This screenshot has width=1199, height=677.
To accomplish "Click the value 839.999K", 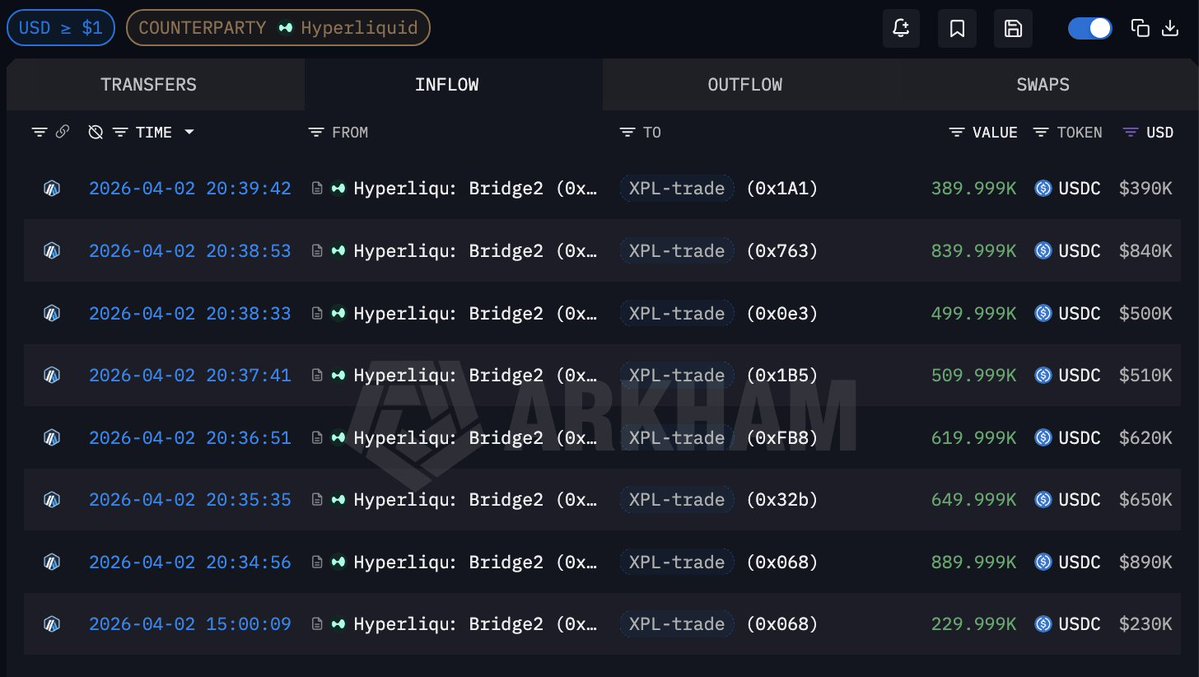I will (x=973, y=251).
